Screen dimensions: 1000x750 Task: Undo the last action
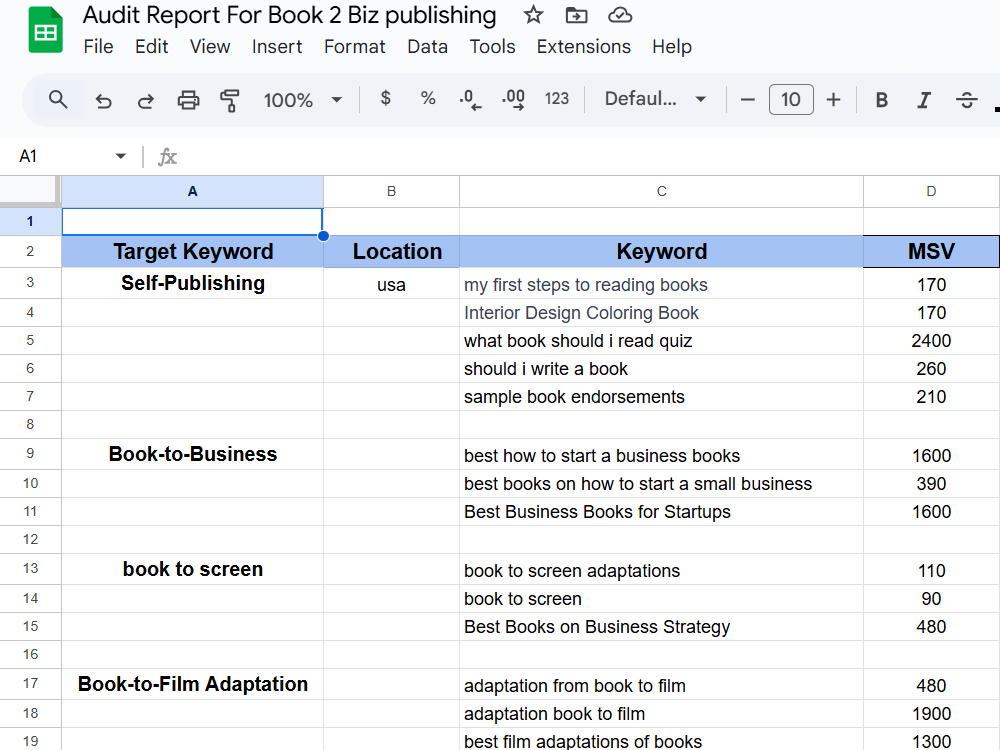point(103,100)
